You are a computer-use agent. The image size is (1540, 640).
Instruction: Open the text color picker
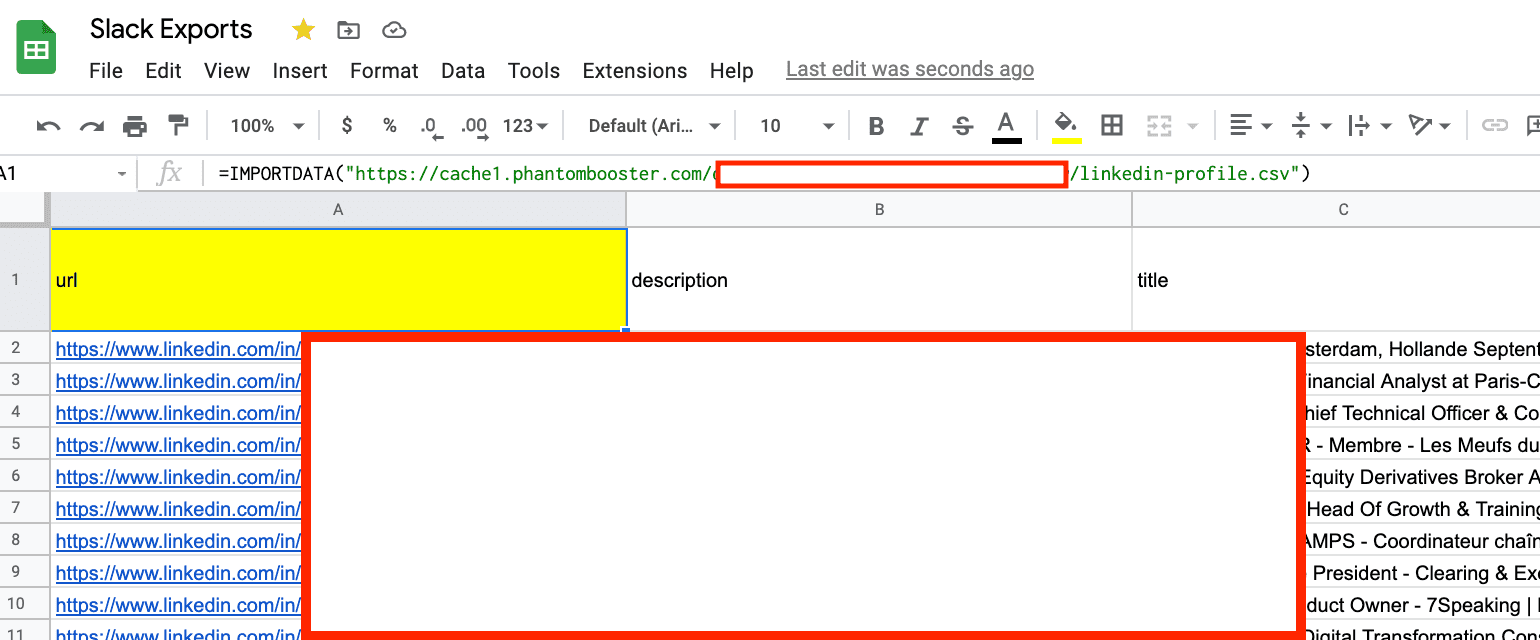click(1007, 126)
